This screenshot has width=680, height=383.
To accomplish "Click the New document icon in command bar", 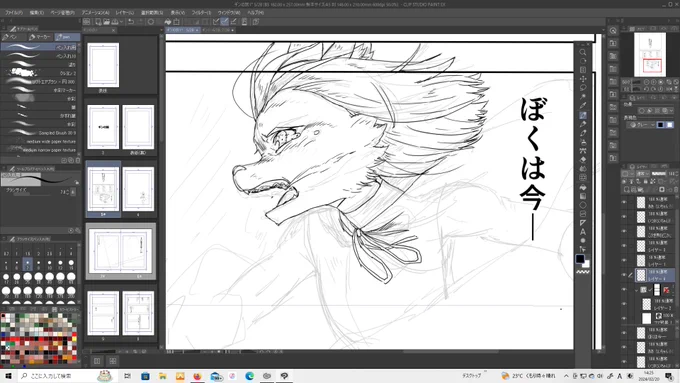I will coord(98,22).
